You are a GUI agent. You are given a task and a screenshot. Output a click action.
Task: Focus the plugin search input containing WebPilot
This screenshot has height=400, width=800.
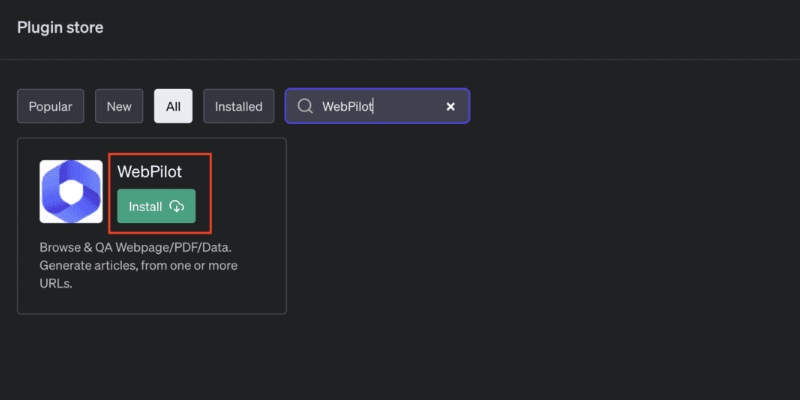[377, 106]
